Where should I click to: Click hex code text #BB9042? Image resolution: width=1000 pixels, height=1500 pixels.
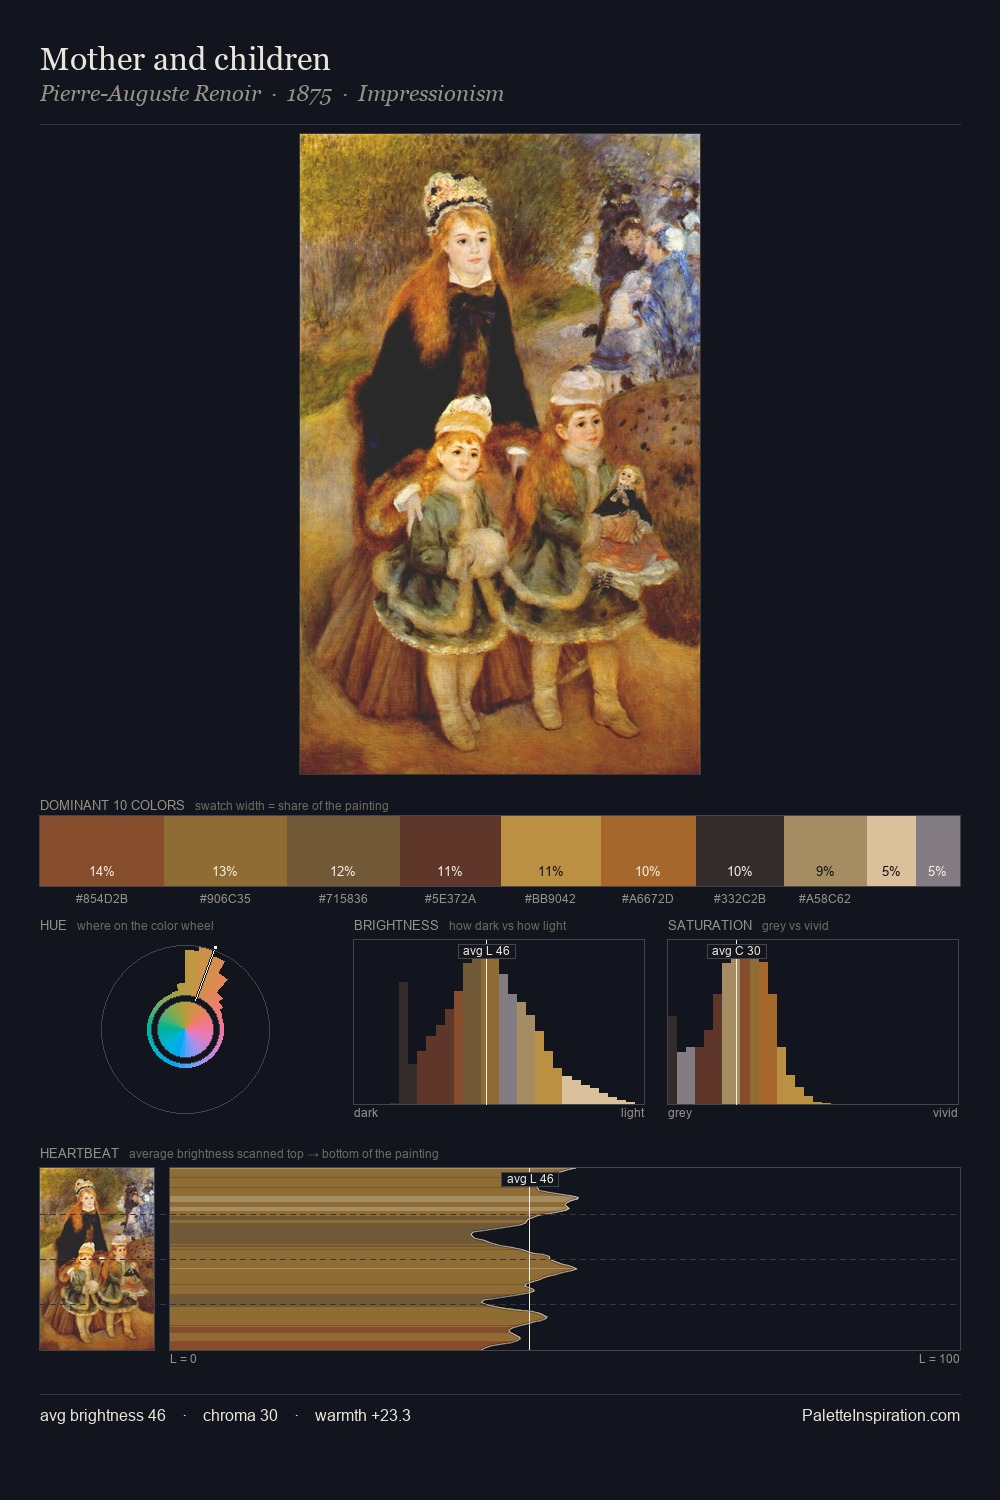(550, 899)
